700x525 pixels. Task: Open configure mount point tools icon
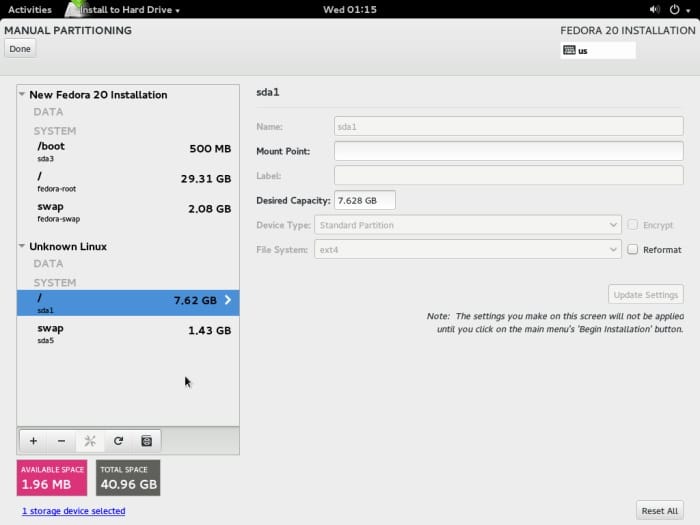[x=90, y=441]
